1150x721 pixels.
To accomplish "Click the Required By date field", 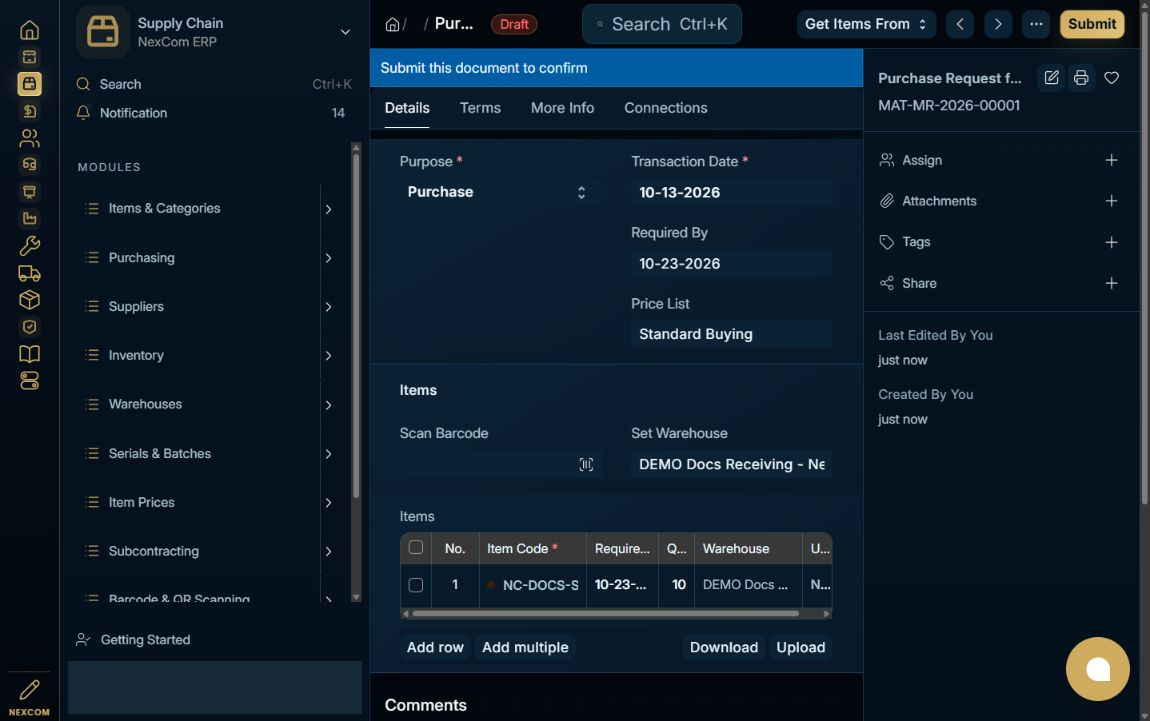I will [731, 263].
